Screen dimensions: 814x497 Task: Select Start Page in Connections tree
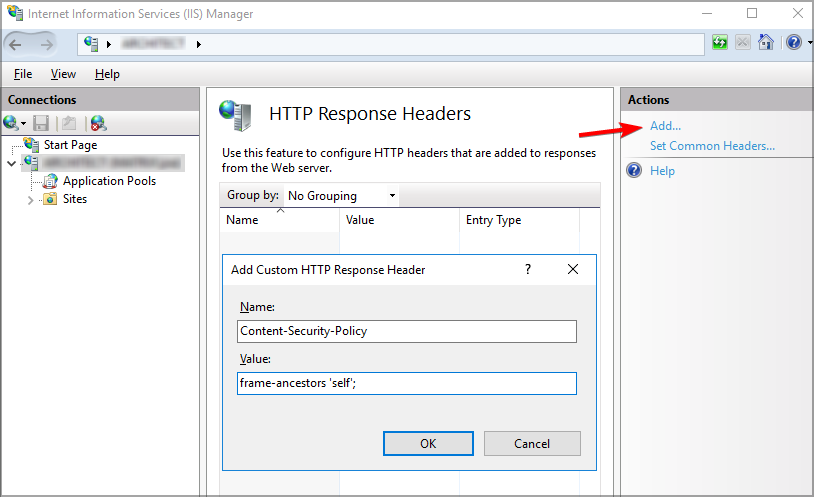(71, 145)
